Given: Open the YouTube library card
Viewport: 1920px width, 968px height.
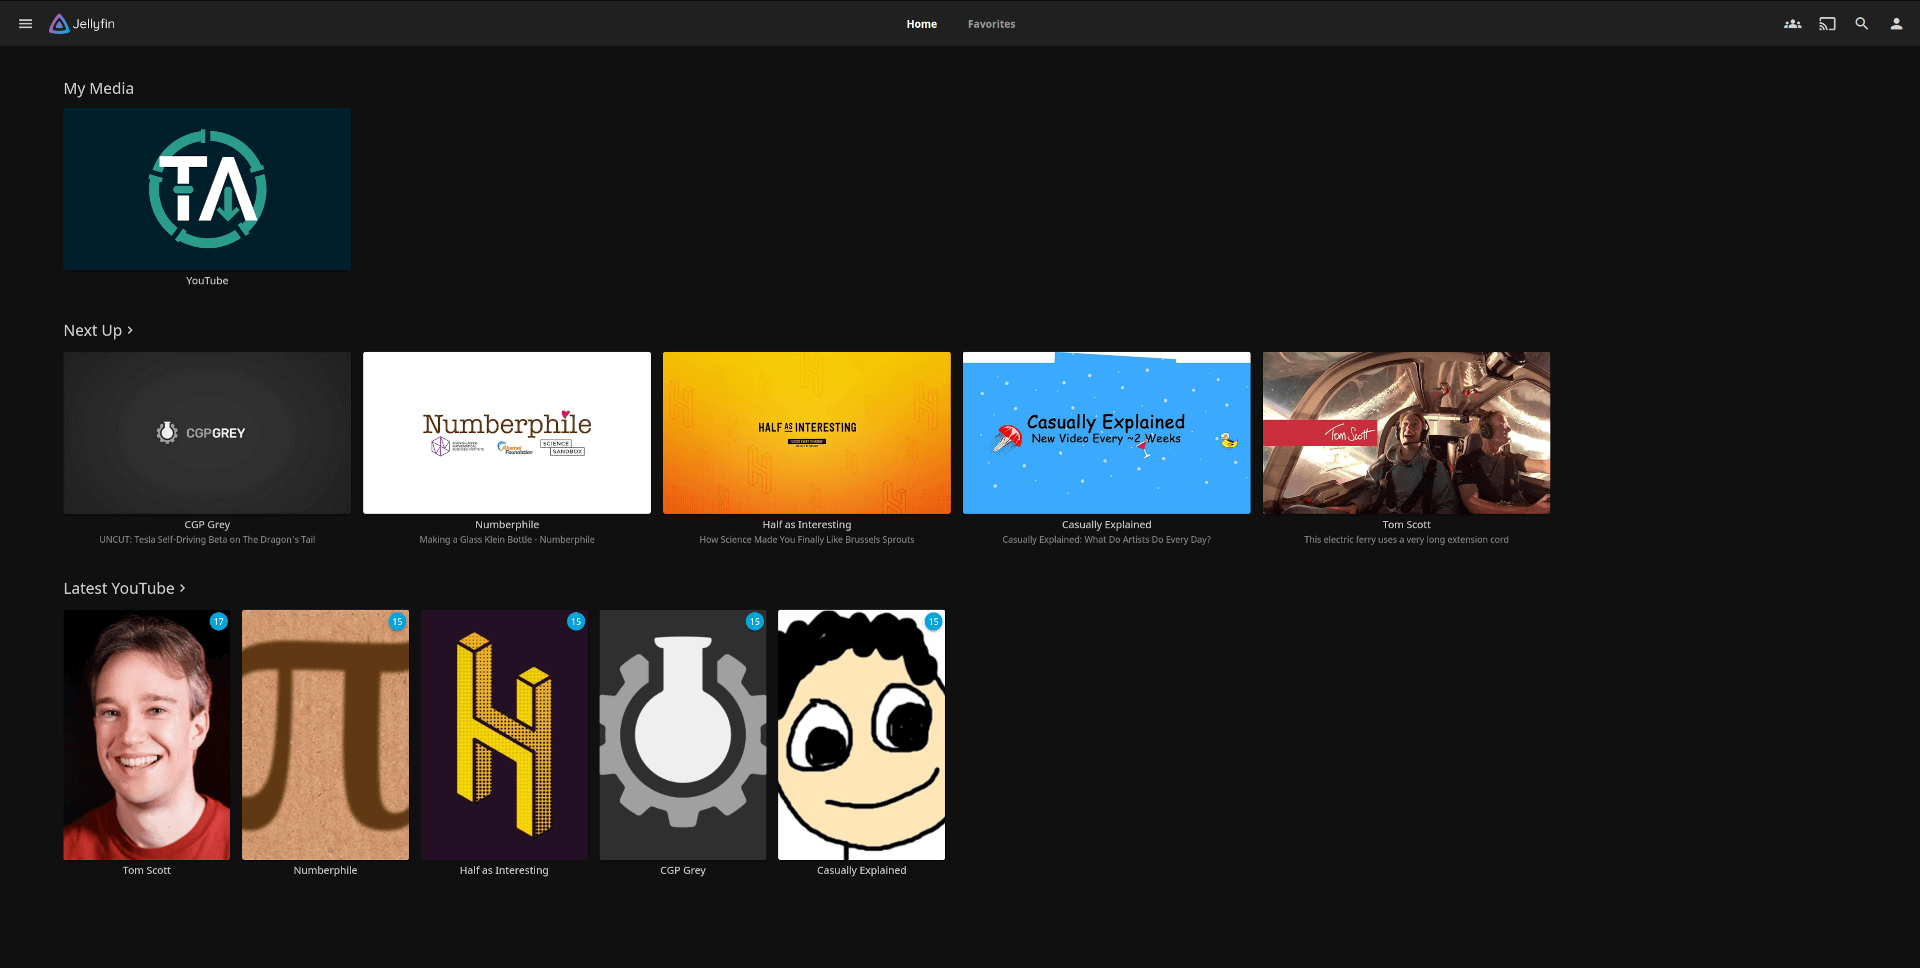Looking at the screenshot, I should 207,189.
